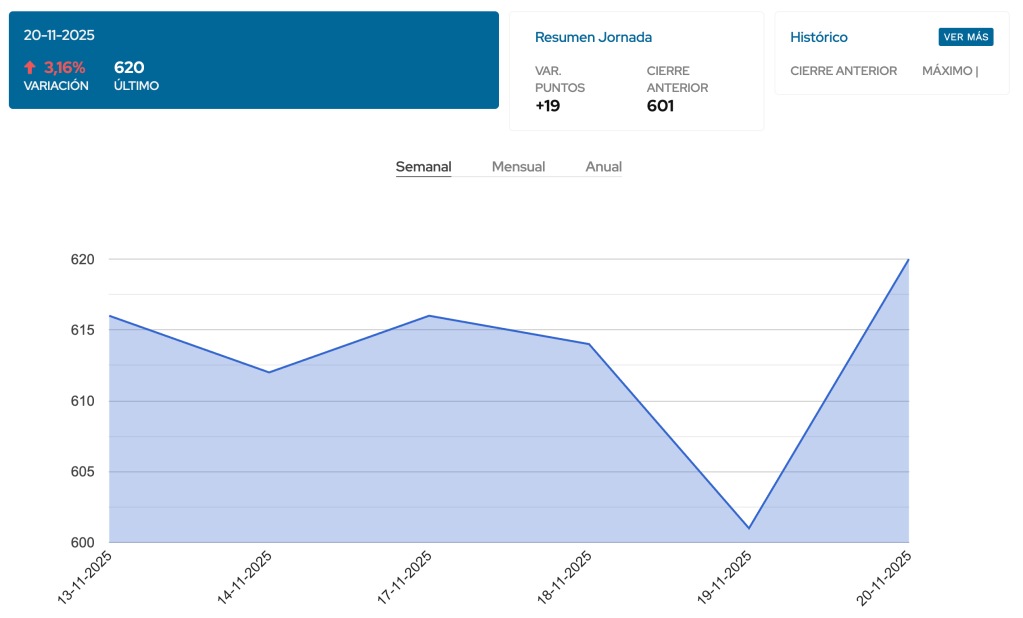This screenshot has width=1023, height=618.
Task: Open the Anual tab
Action: coord(603,167)
